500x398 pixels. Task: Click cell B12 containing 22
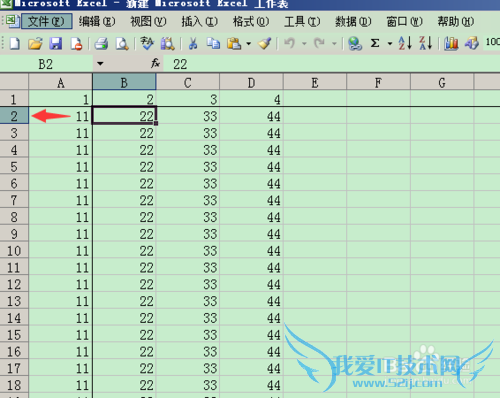click(x=124, y=284)
